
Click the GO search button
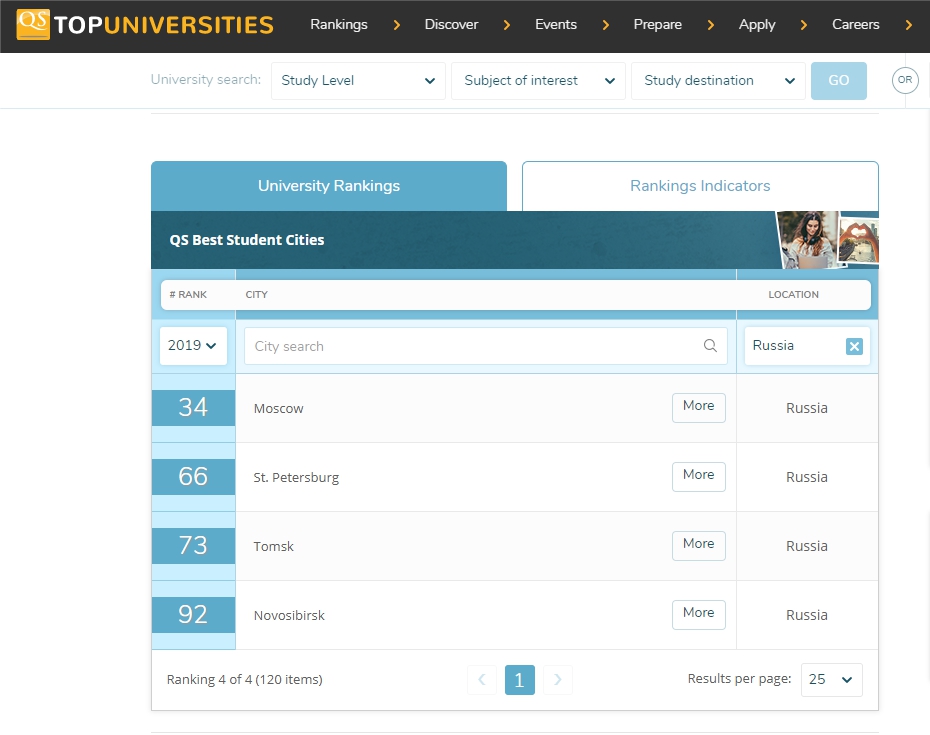tap(839, 81)
